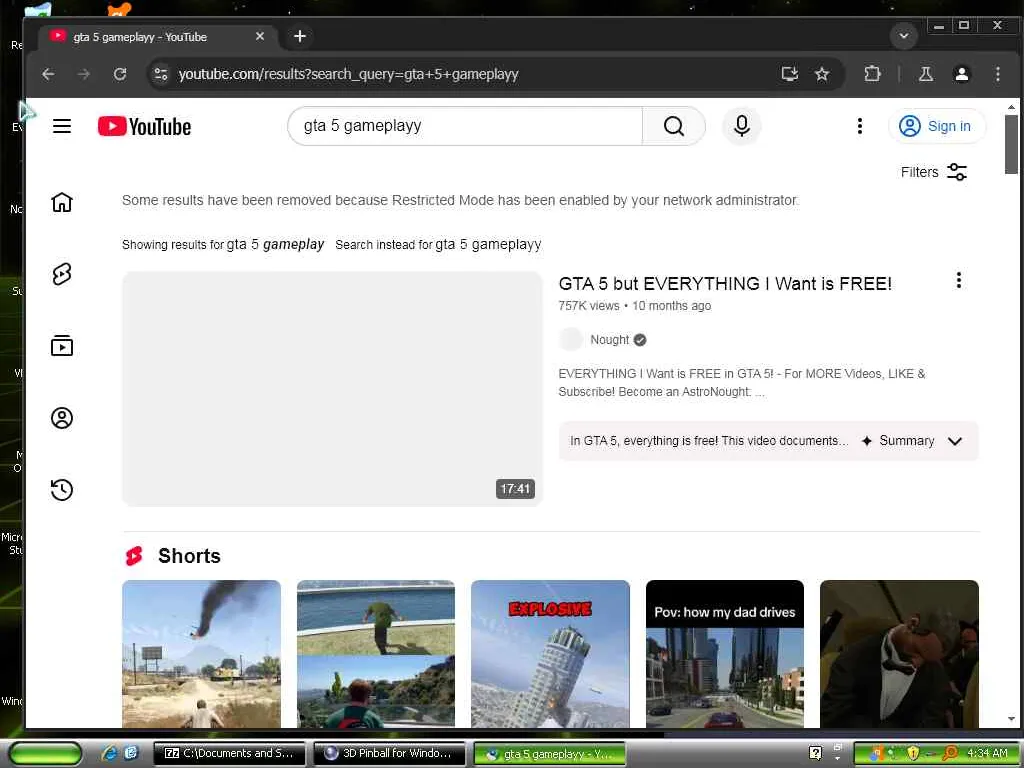Open Chrome three-dot menu
Screen dimensions: 1024x768
tap(997, 74)
